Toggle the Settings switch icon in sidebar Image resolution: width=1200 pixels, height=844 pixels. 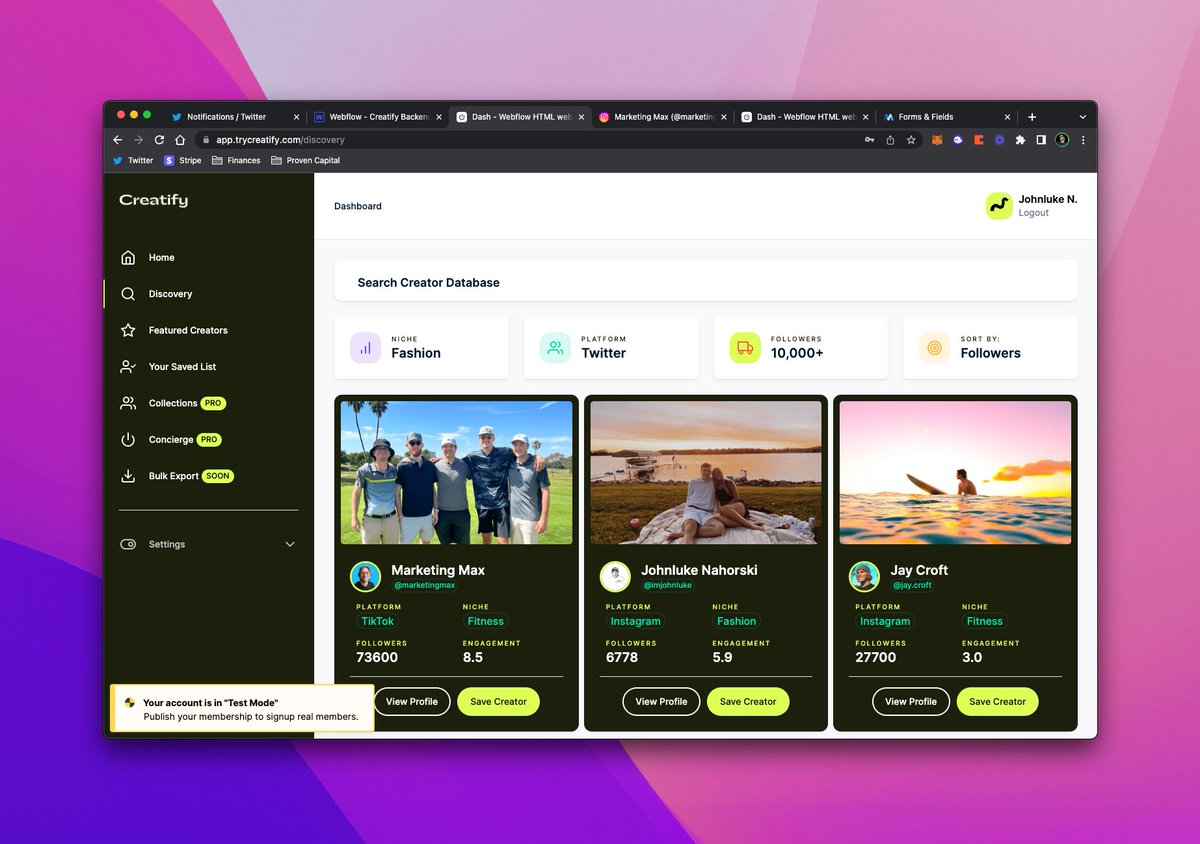(128, 545)
